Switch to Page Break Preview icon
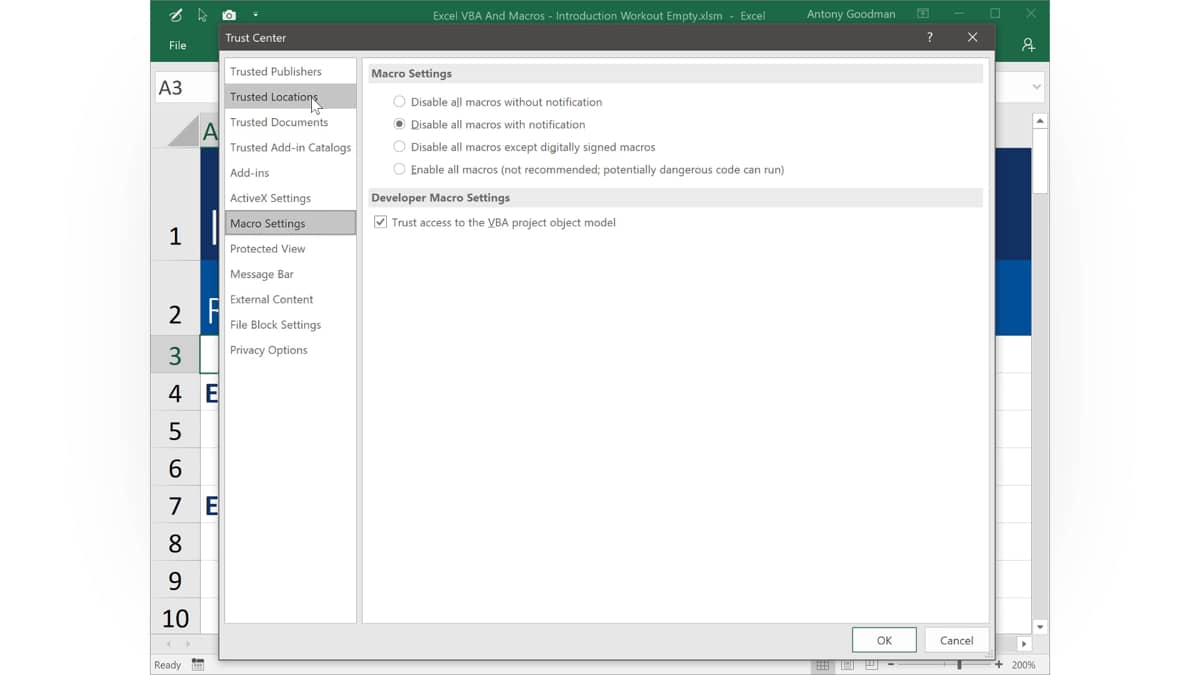Image resolution: width=1200 pixels, height=675 pixels. pos(871,665)
